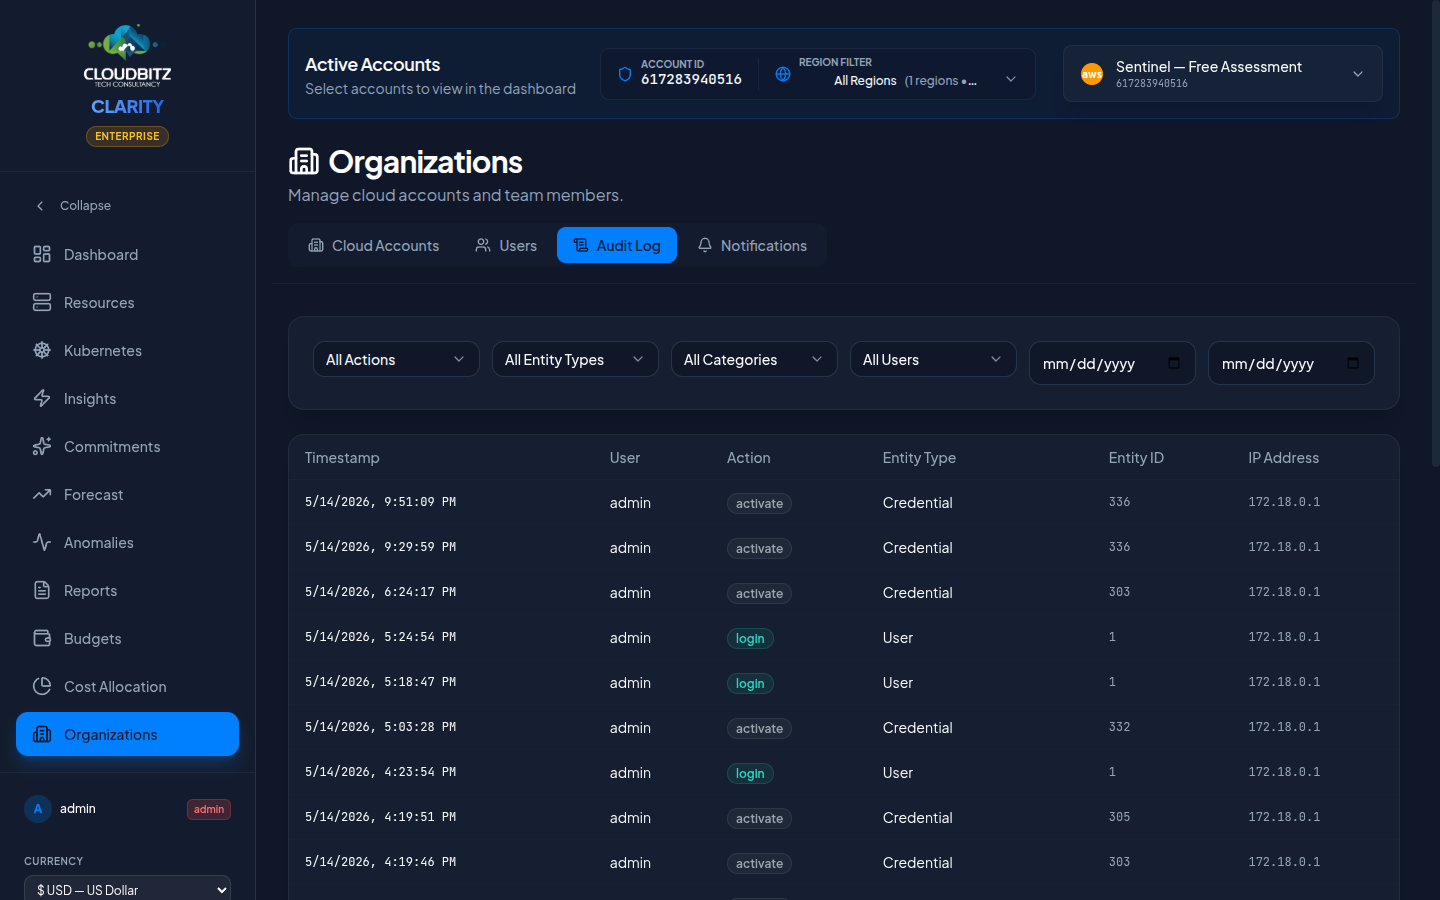This screenshot has height=900, width=1440.
Task: Open the Forecast page
Action: tap(127, 495)
